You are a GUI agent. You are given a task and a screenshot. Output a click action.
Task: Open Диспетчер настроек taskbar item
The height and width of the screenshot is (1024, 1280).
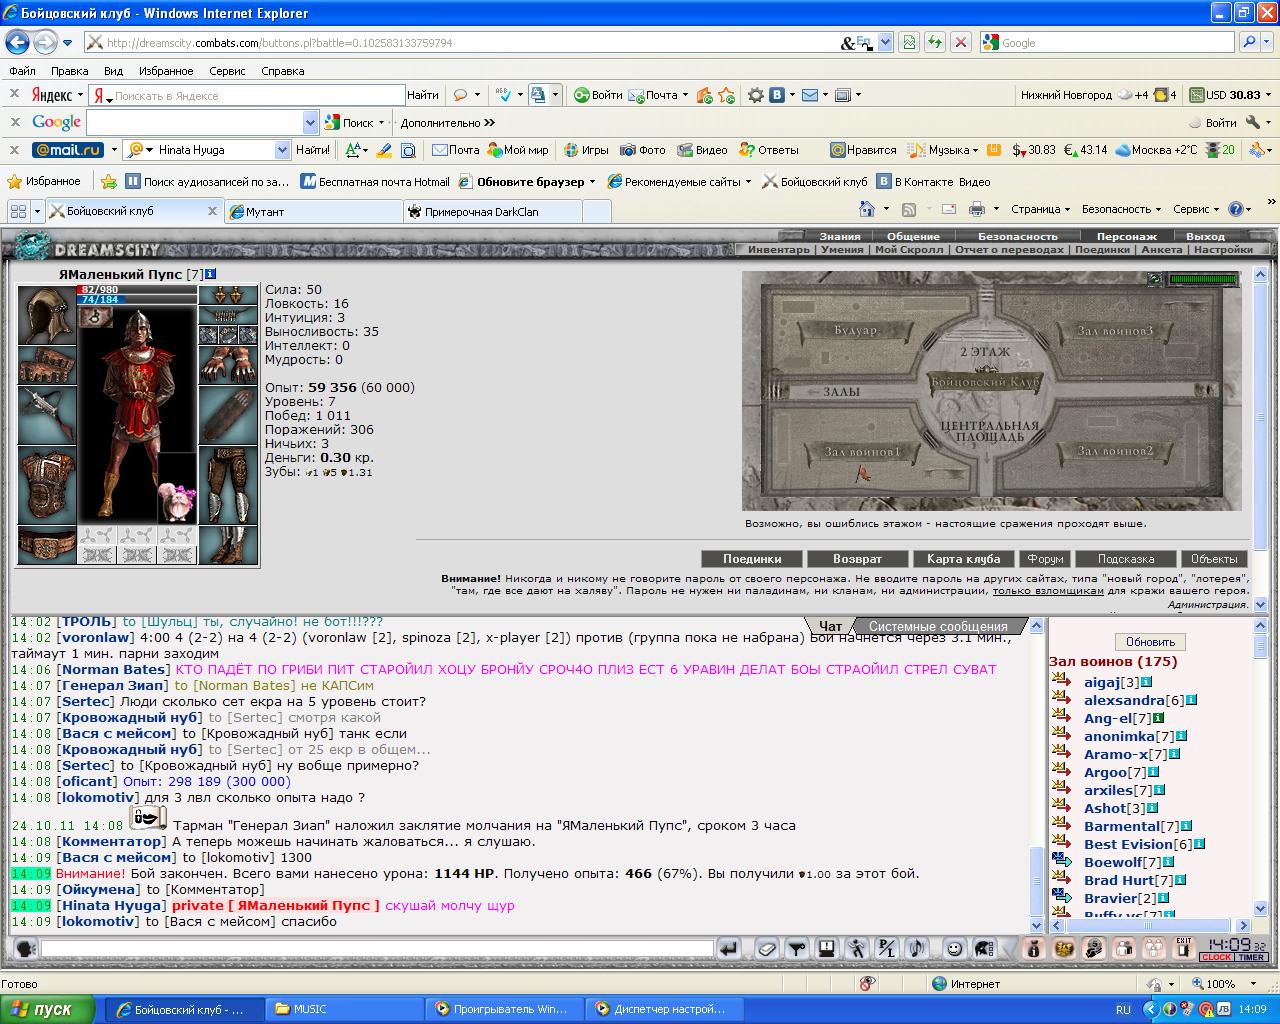pyautogui.click(x=666, y=1009)
